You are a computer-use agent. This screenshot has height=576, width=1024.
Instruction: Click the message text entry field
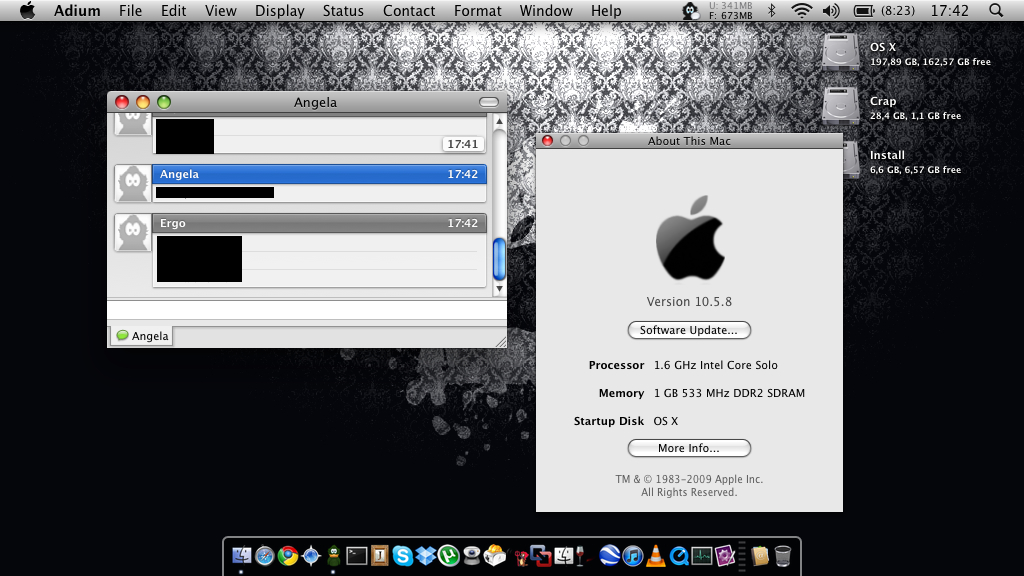tap(306, 310)
